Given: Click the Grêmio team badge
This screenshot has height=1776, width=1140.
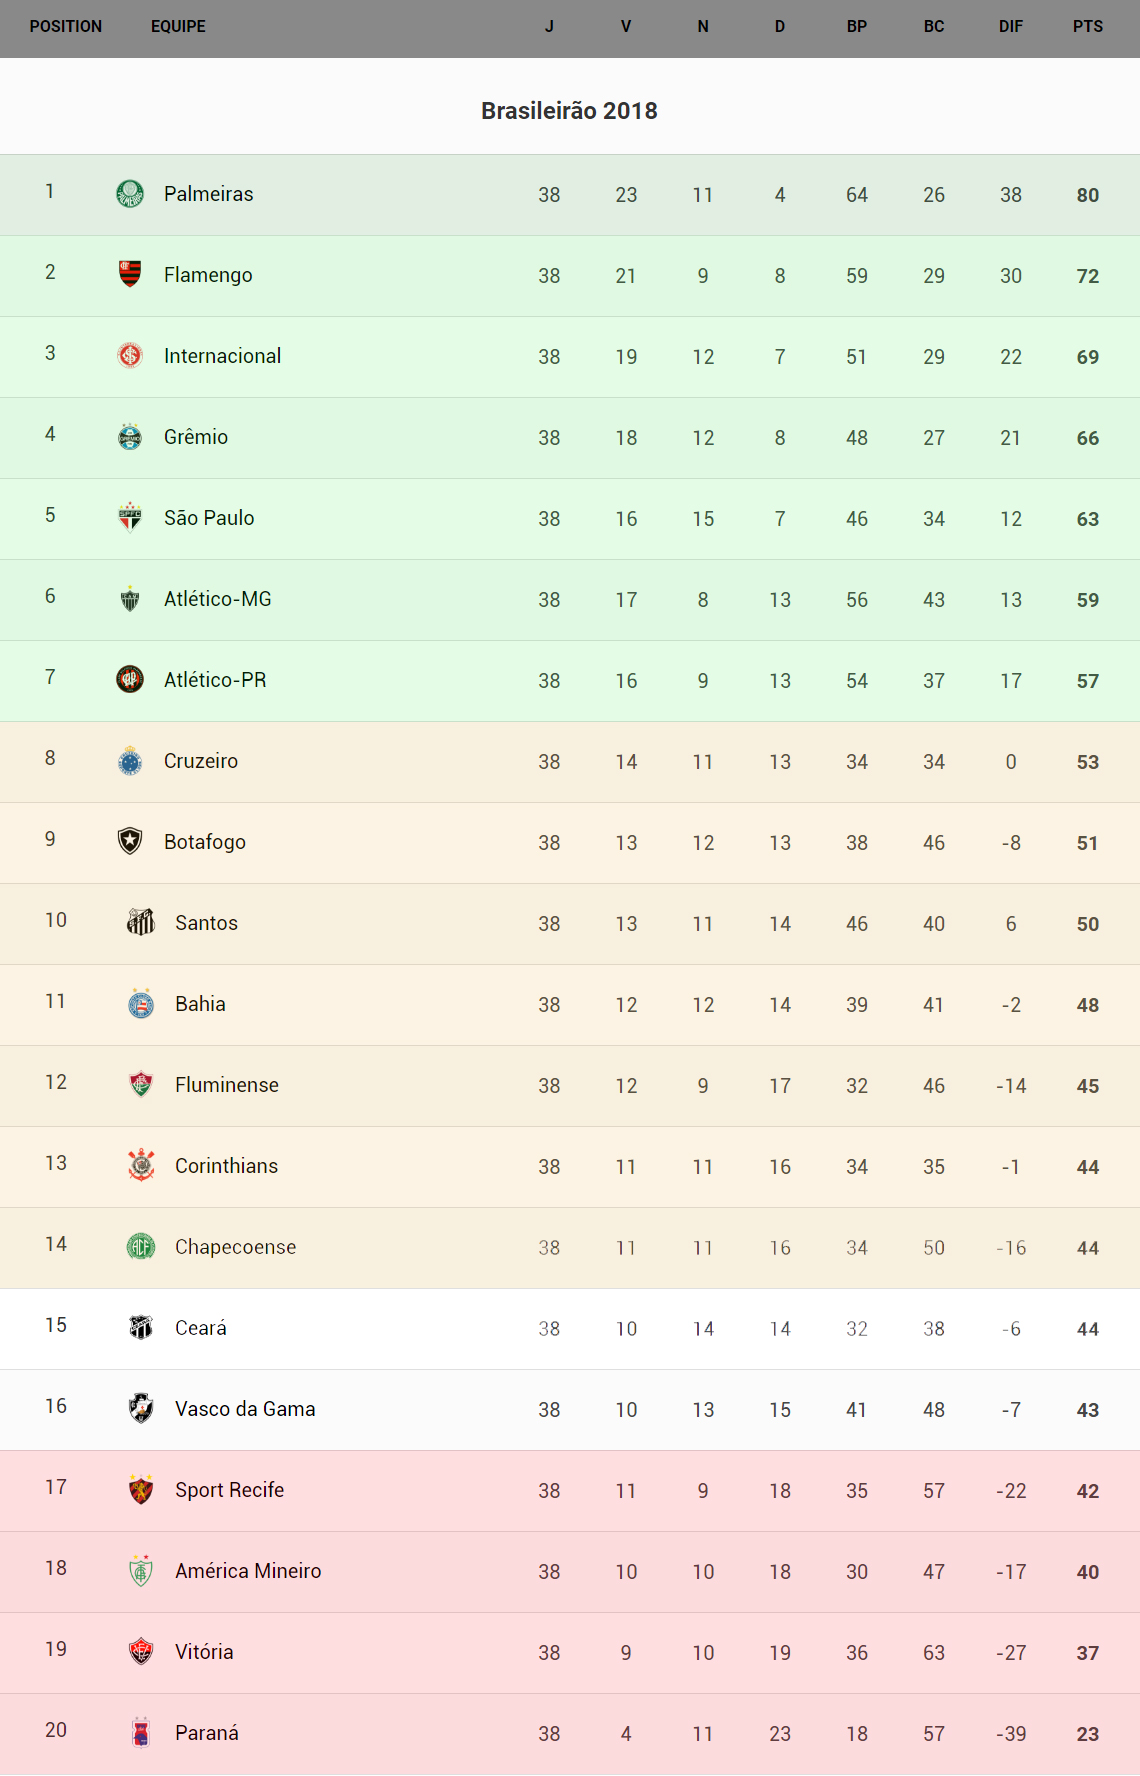Looking at the screenshot, I should click(x=130, y=436).
